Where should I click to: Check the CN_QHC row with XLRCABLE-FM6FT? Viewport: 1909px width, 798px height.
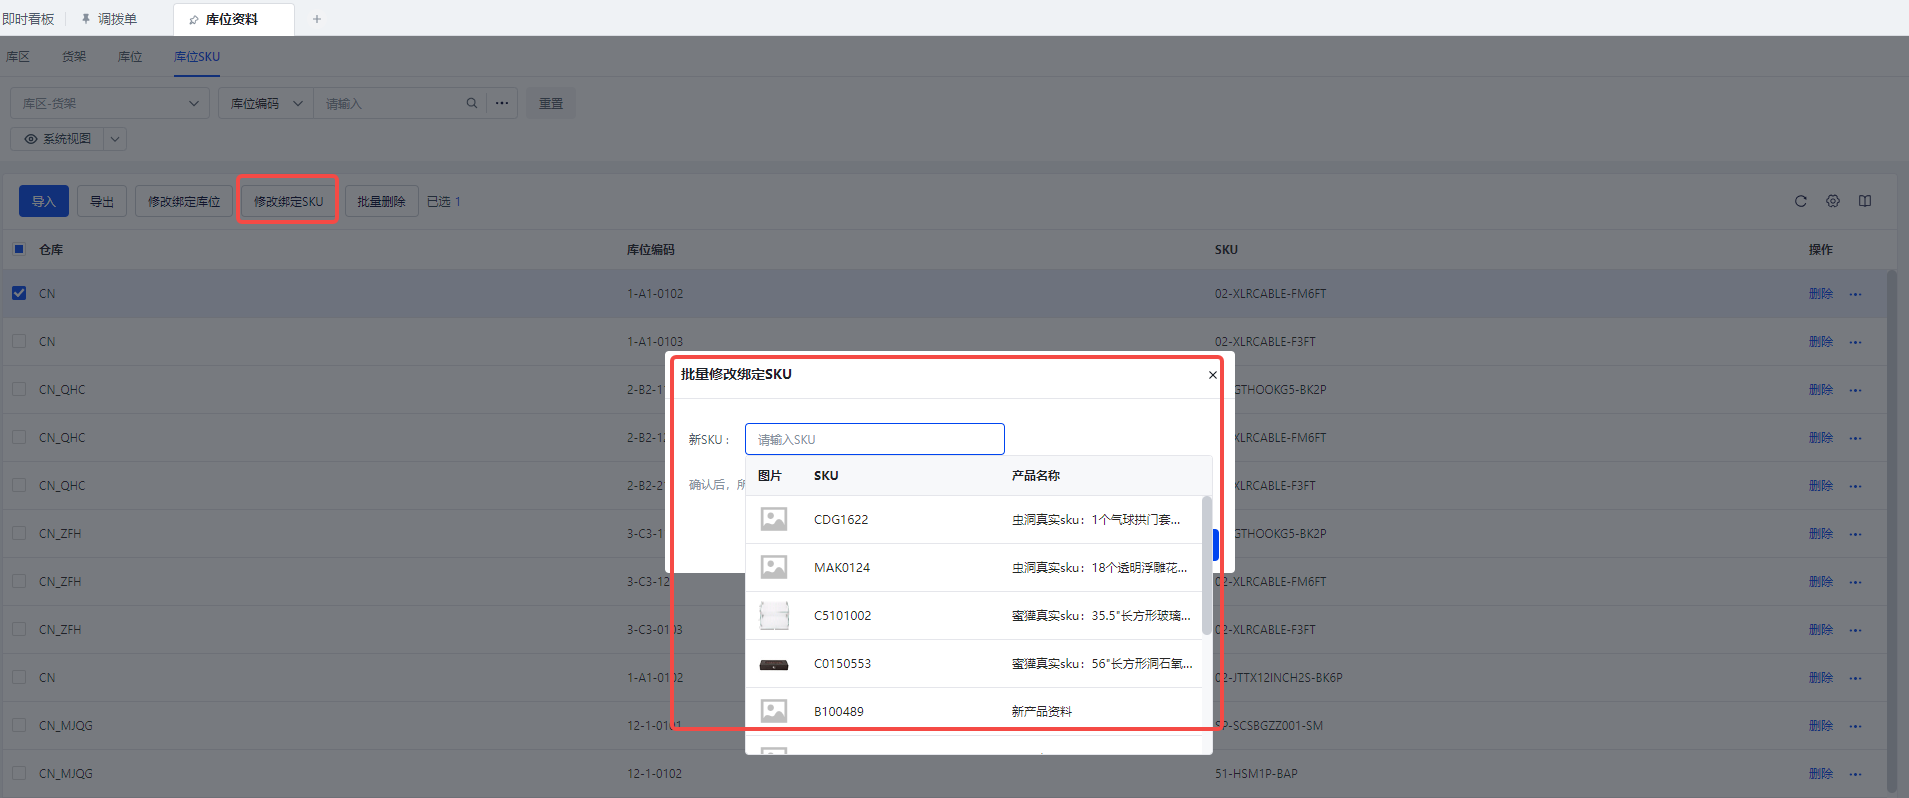19,437
